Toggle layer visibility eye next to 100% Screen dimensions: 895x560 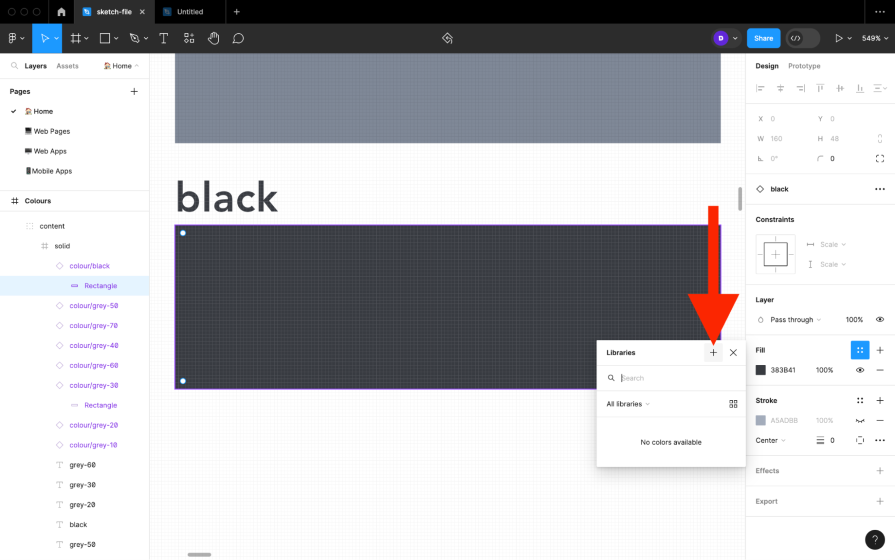tap(880, 320)
